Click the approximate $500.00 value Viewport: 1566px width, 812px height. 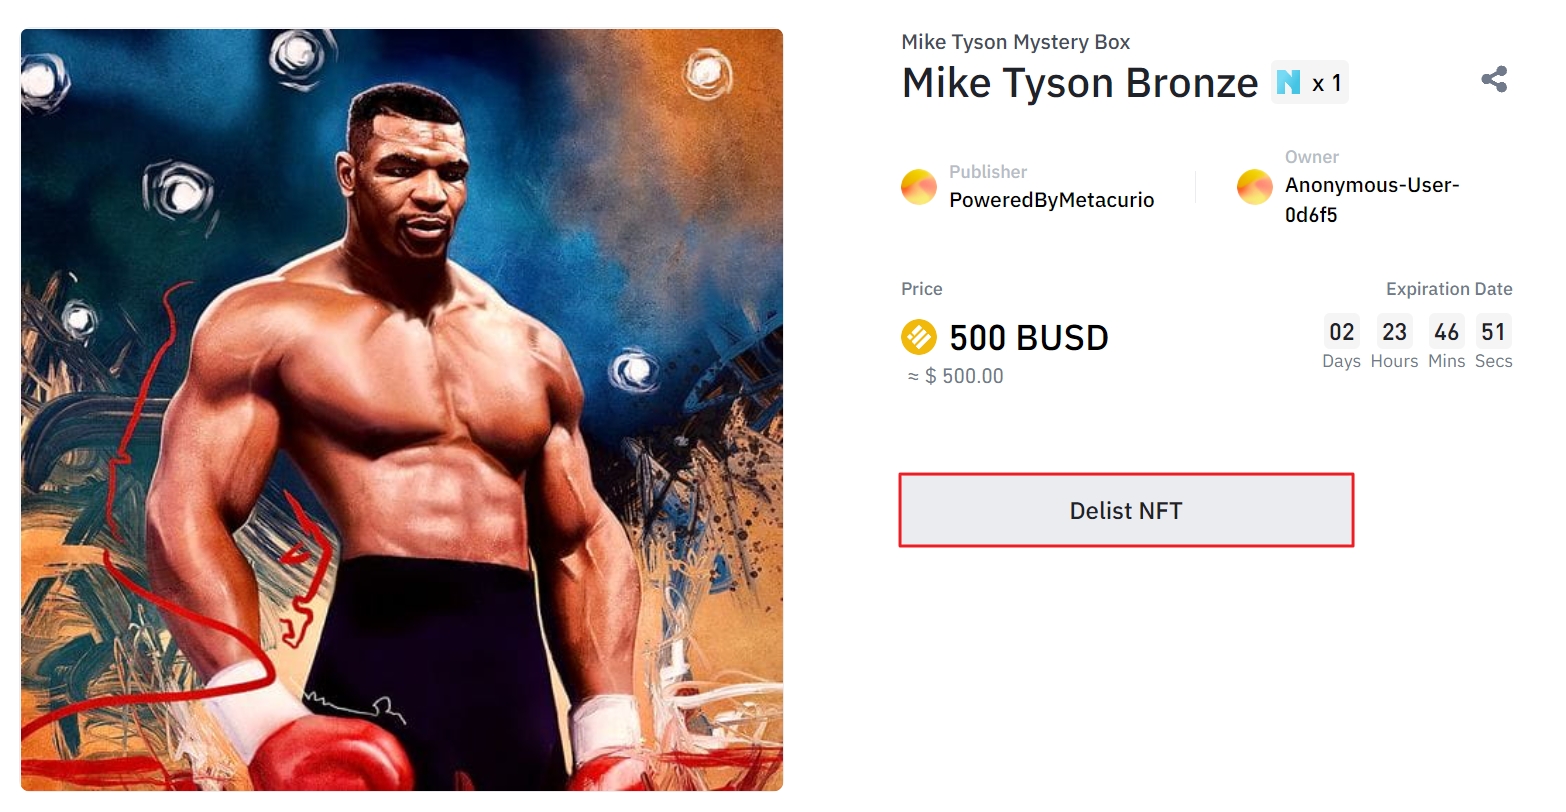pos(955,376)
